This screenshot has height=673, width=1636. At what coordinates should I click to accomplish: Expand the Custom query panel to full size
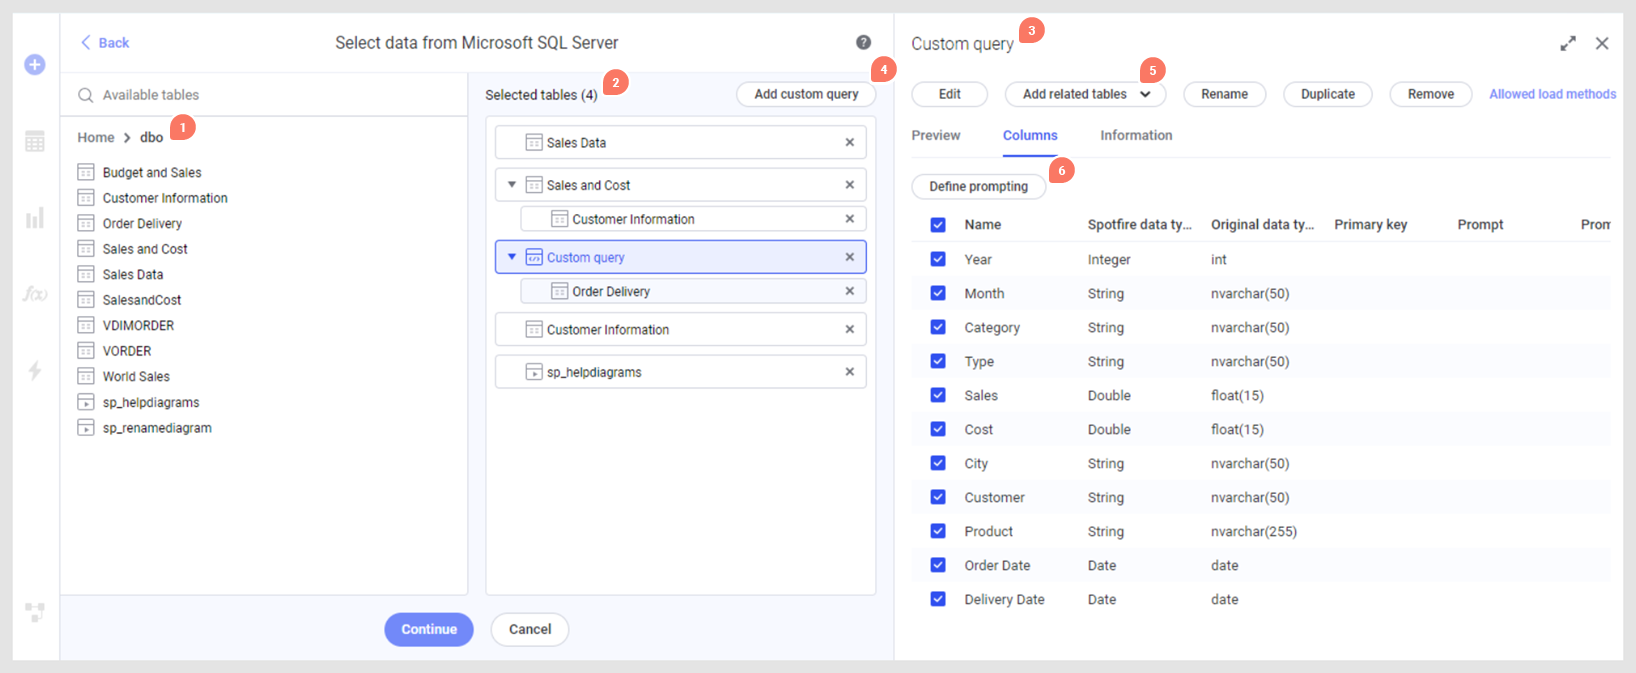pyautogui.click(x=1568, y=44)
